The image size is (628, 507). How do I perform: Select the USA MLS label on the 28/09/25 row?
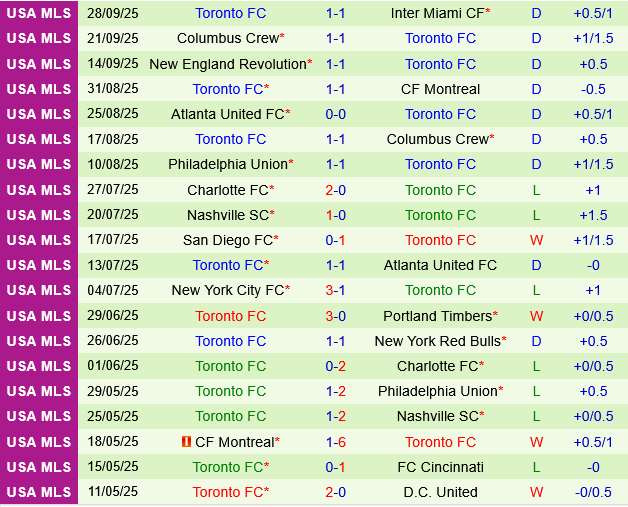pyautogui.click(x=39, y=13)
